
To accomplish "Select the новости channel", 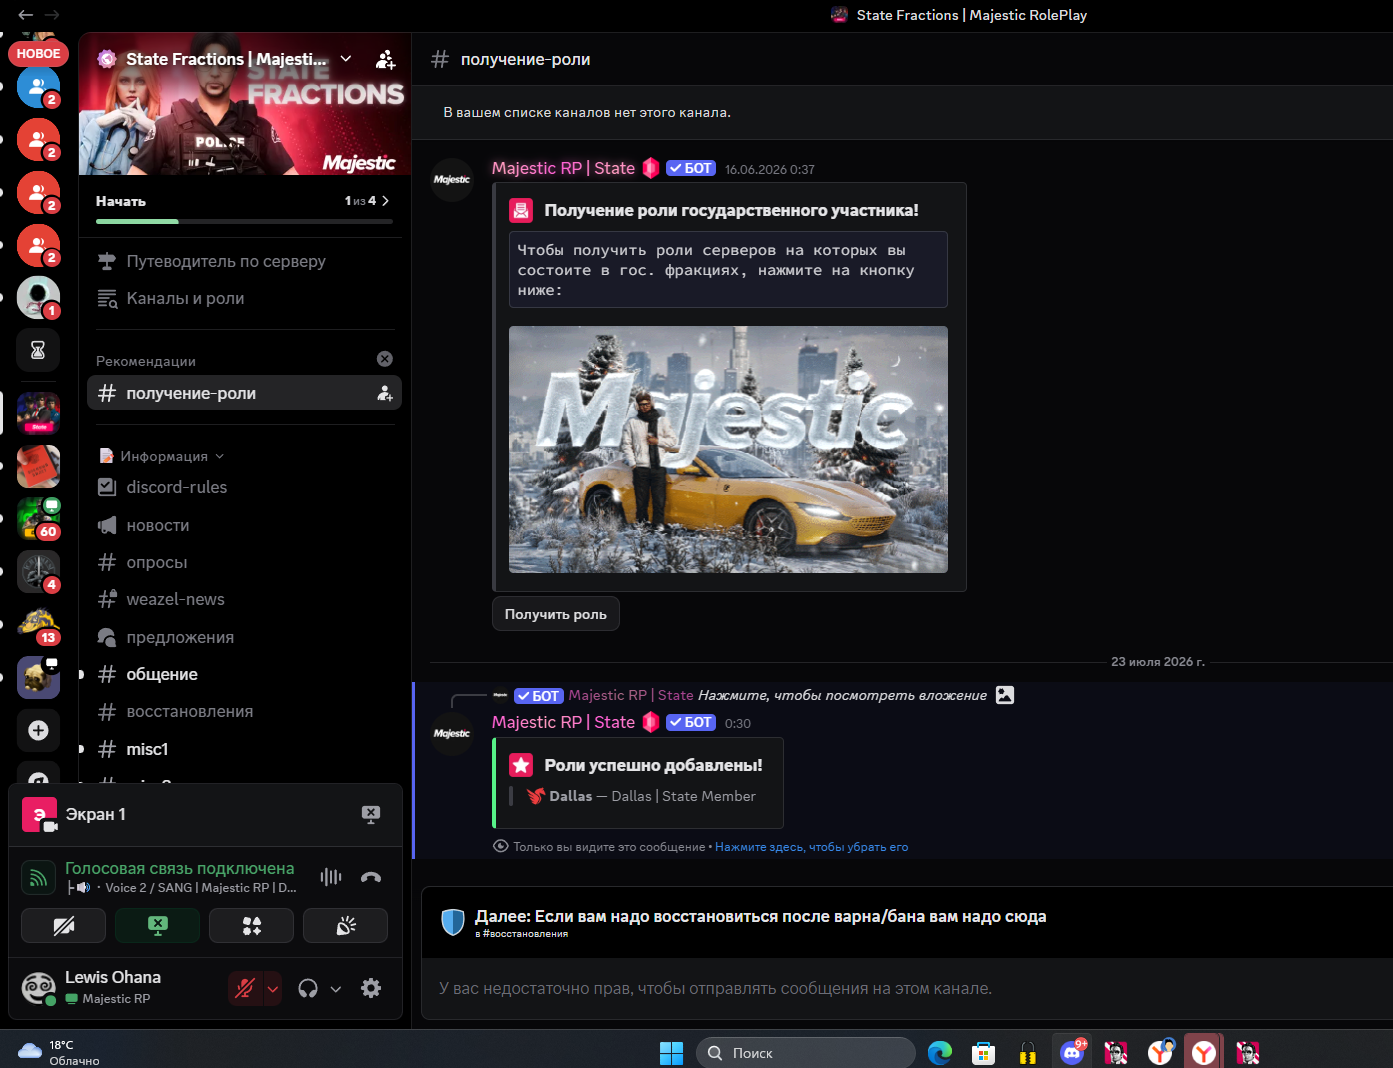I will click(244, 525).
